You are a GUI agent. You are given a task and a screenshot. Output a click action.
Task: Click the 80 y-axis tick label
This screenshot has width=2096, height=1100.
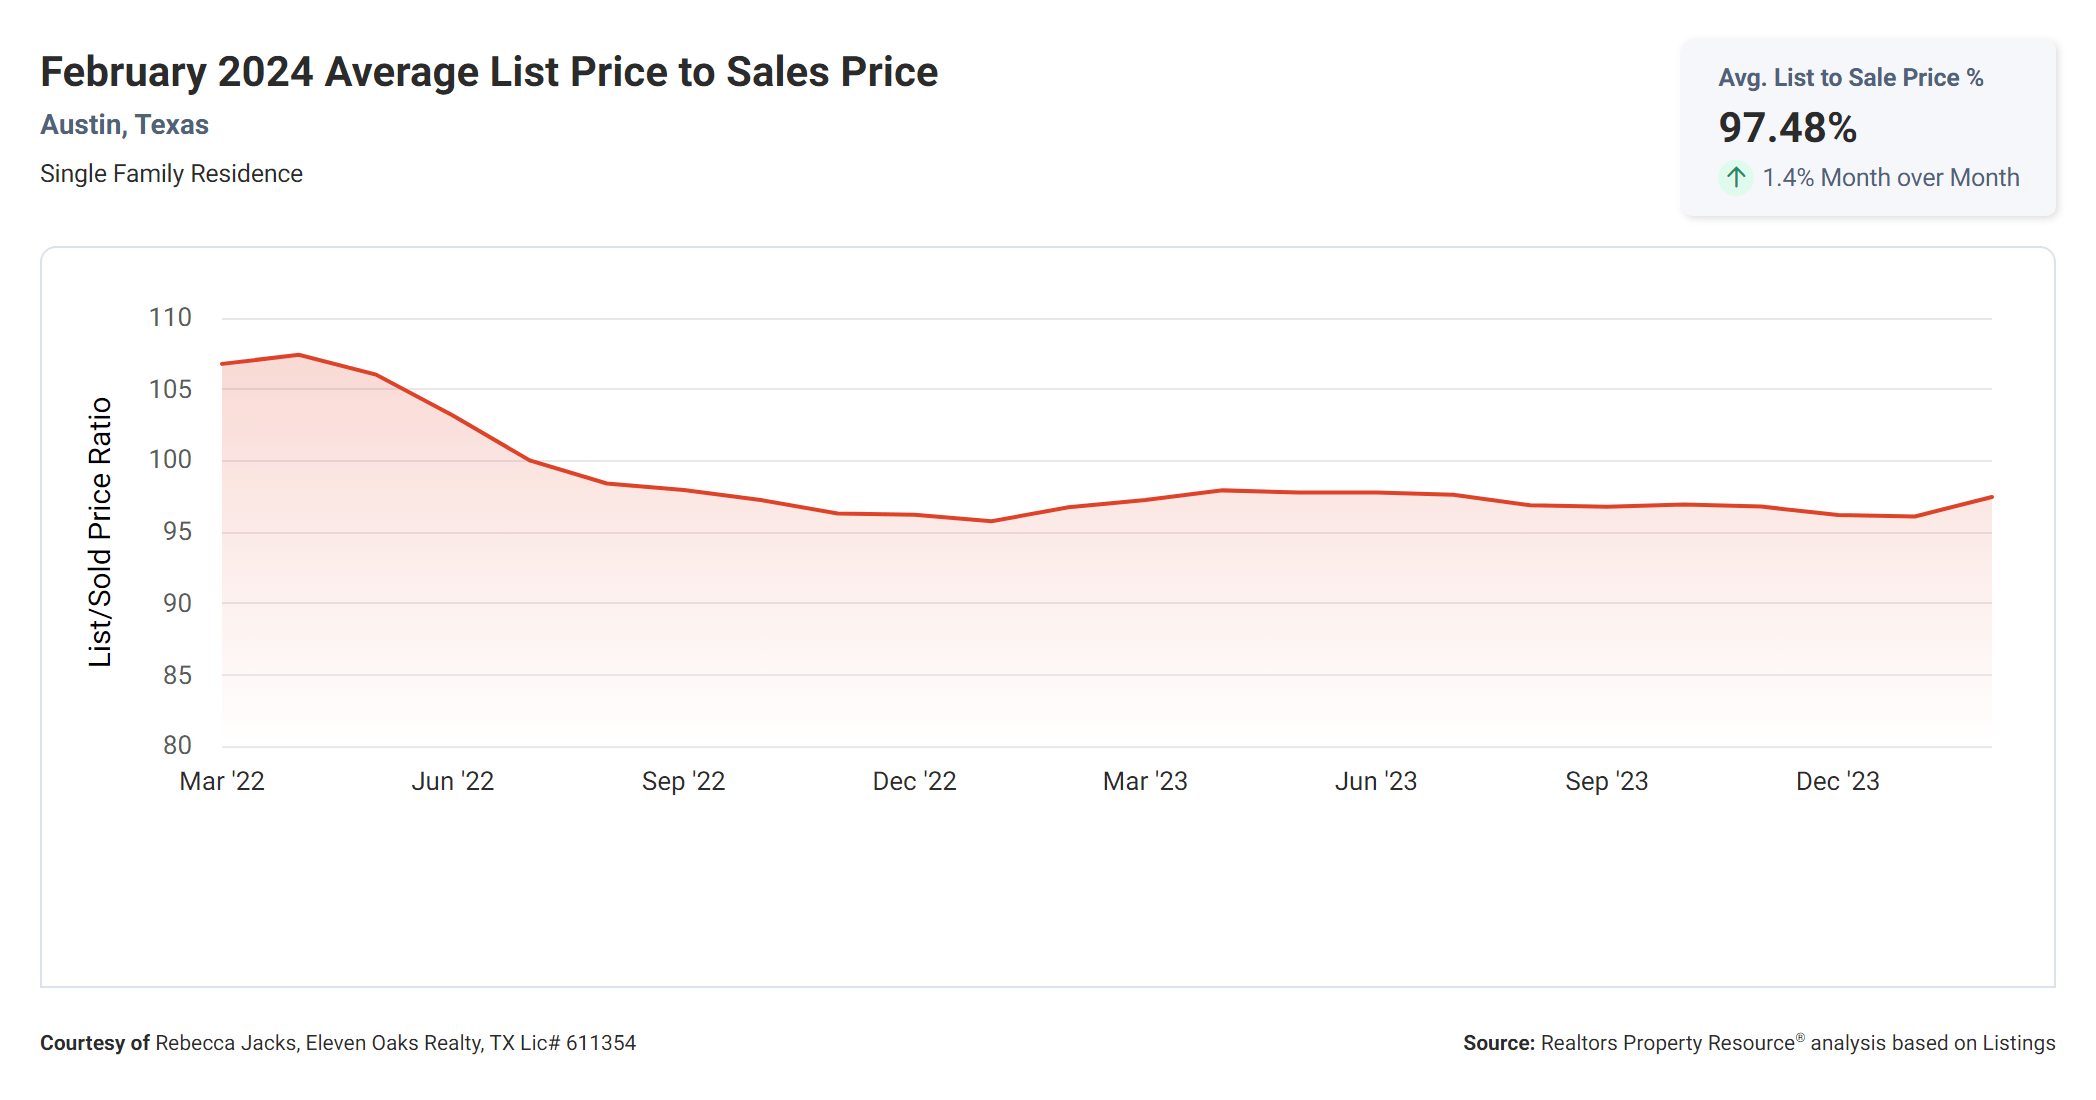pyautogui.click(x=177, y=745)
